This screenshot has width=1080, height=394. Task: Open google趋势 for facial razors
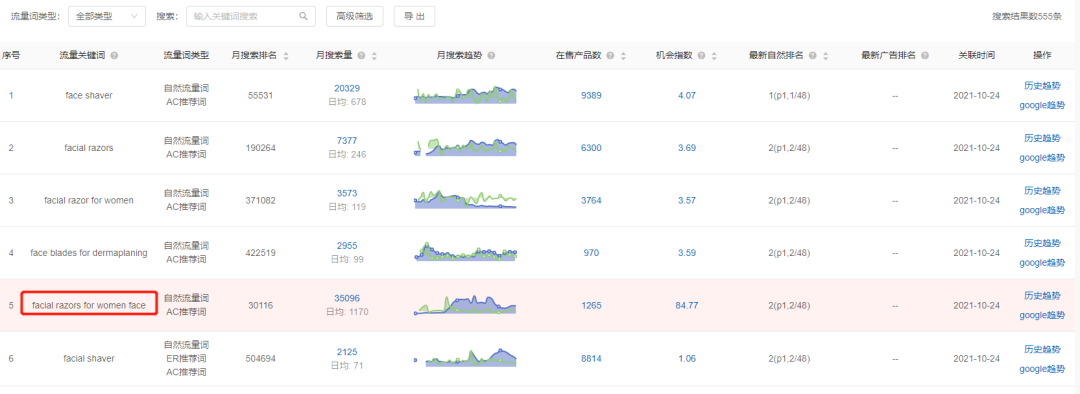click(x=1042, y=158)
